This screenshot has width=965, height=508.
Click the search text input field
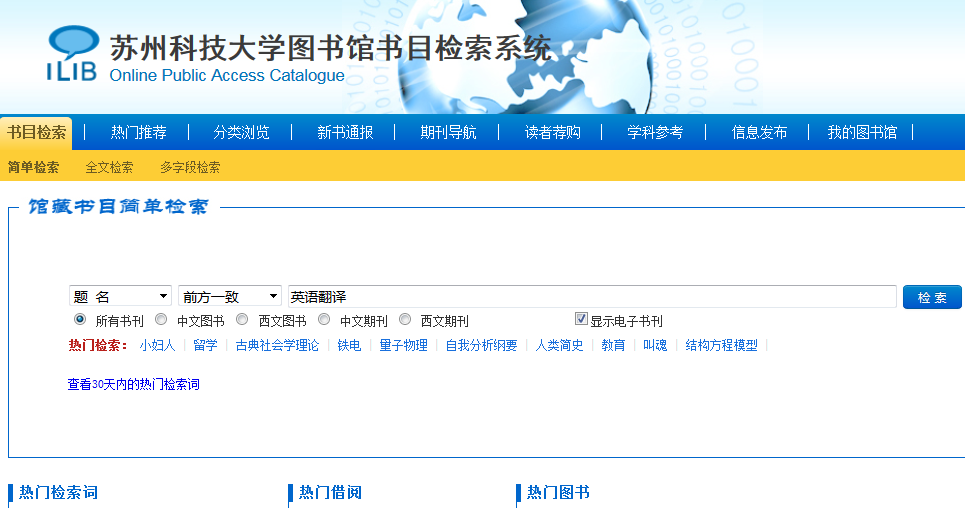[591, 297]
